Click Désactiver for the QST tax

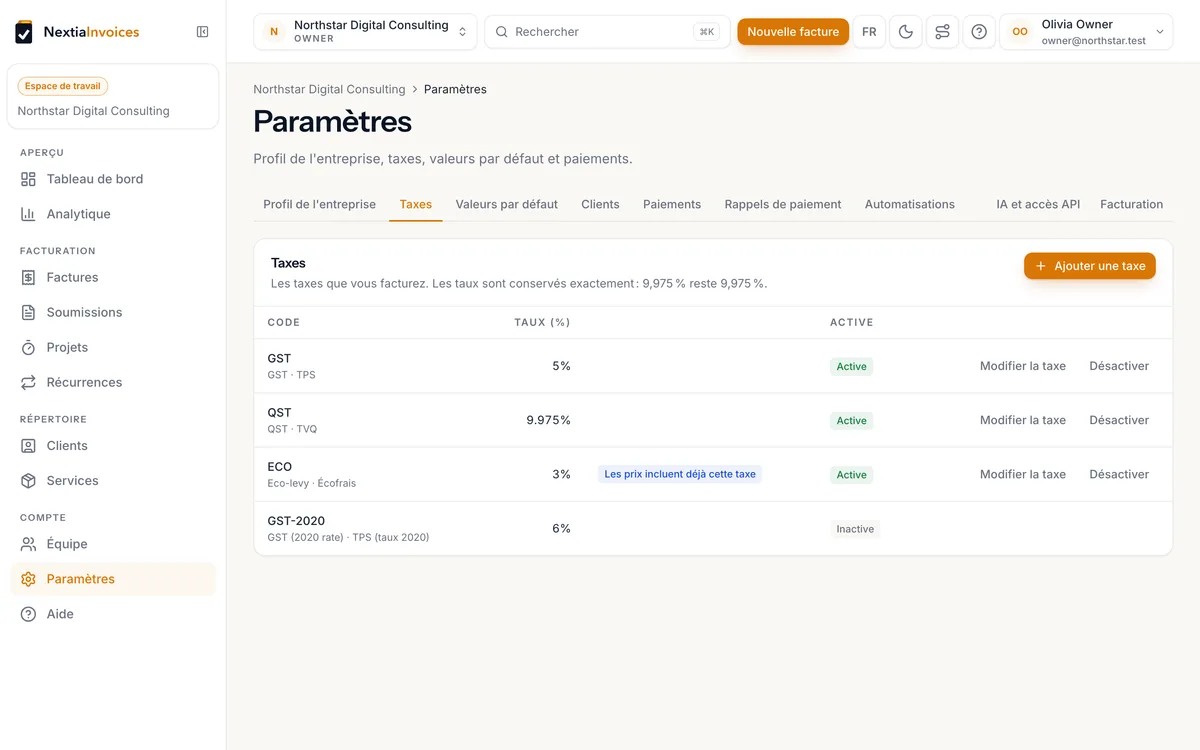tap(1119, 420)
